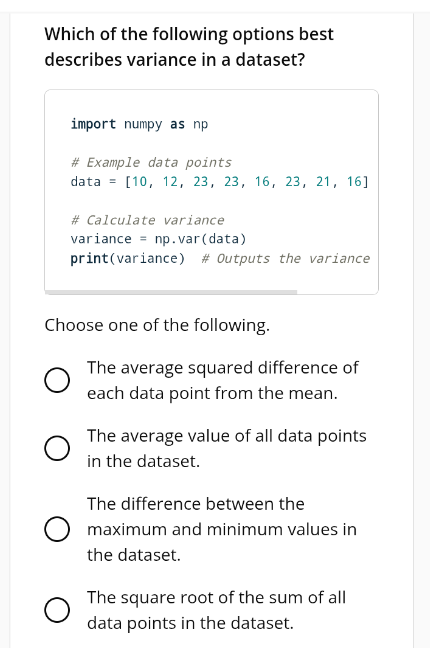Screen dimensions: 430x648
Task: Click label text 'in the dataset.' of second option
Action: tap(143, 461)
